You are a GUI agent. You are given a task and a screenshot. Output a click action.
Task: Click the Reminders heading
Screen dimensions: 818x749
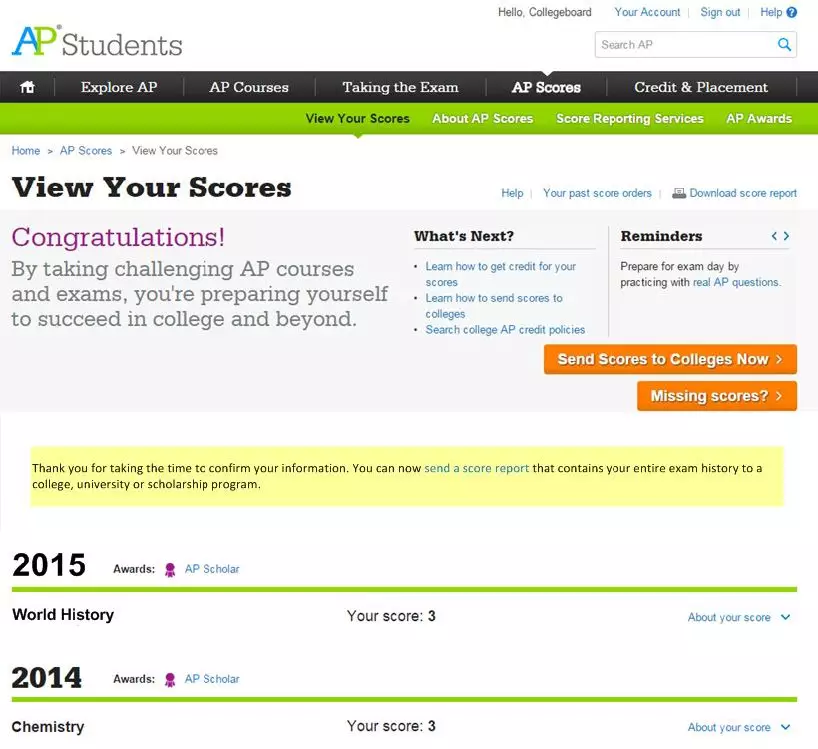(661, 236)
